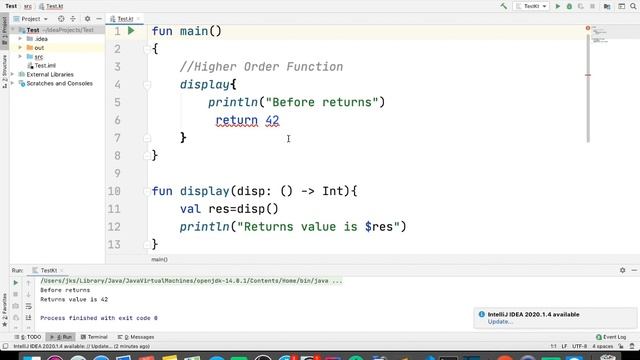
Task: Click the dump threads camera icon in Run panel
Action: pos(16,306)
